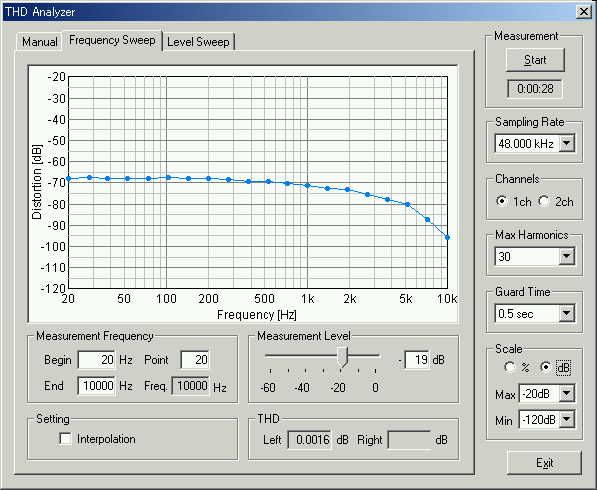Screen dimensions: 597x490
Task: Expand the Scale Max dropdown
Action: pyautogui.click(x=567, y=394)
